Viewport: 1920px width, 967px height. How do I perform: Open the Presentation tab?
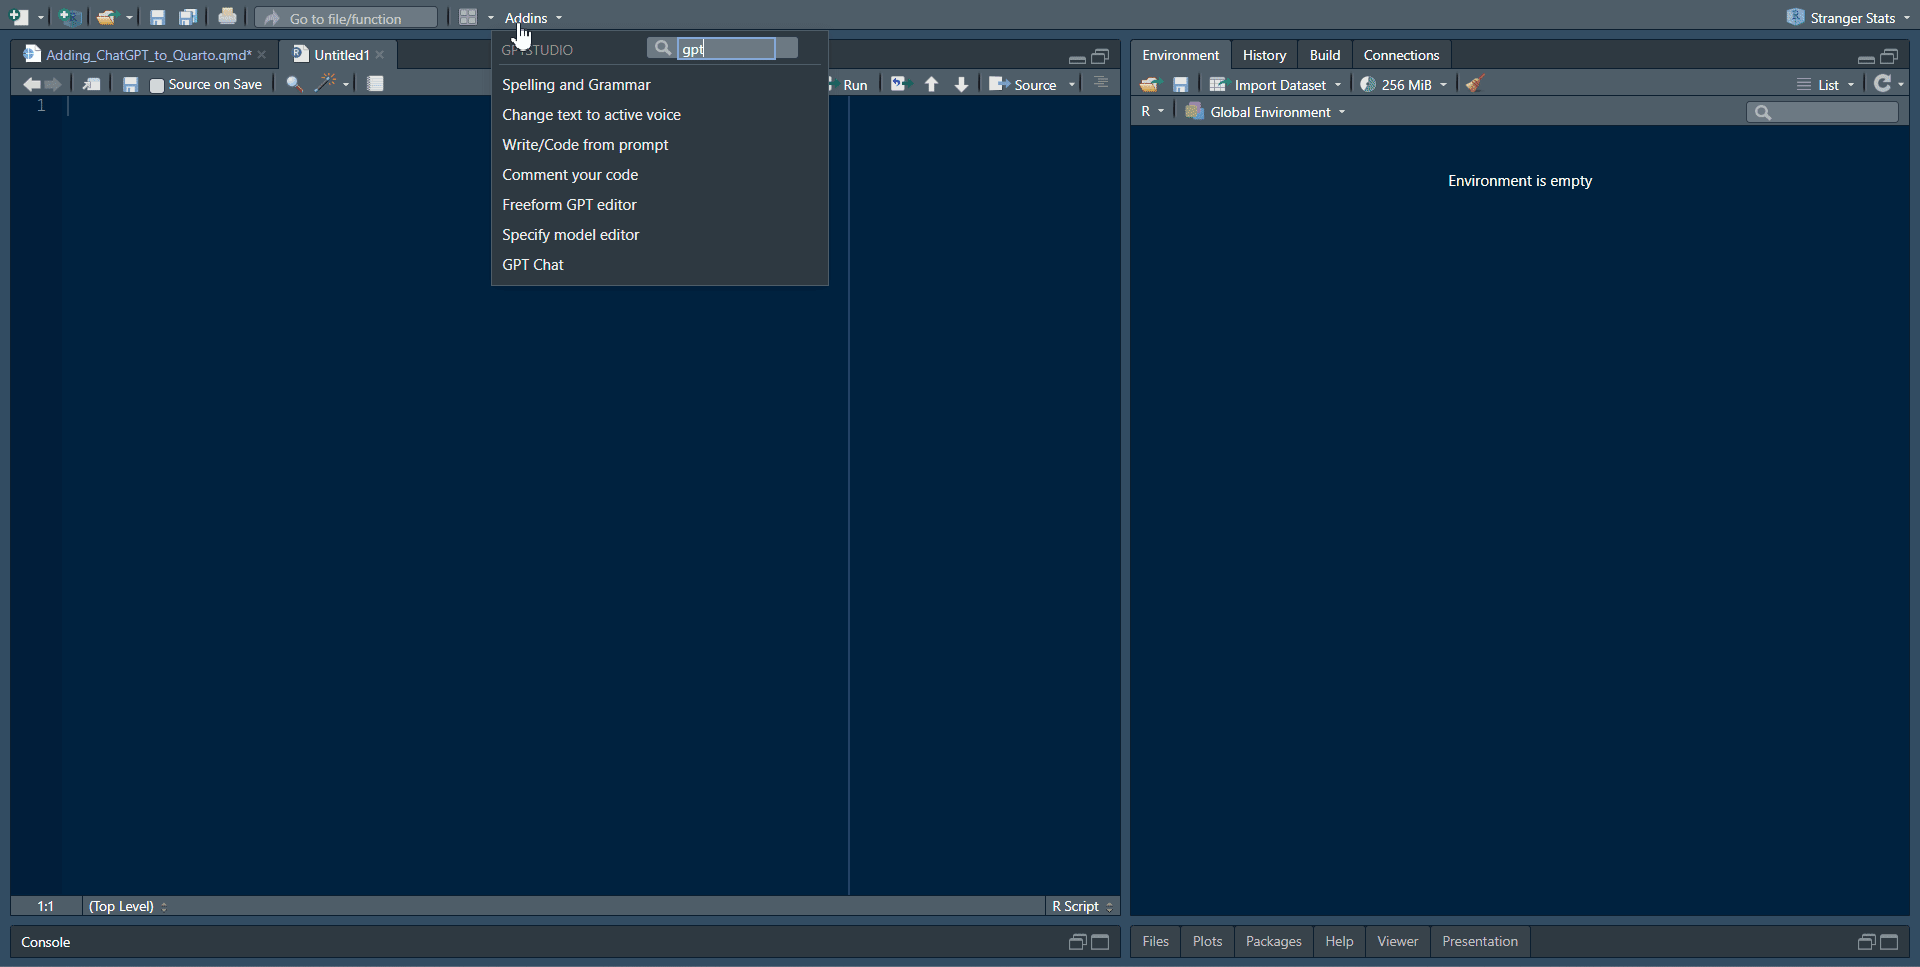1480,941
